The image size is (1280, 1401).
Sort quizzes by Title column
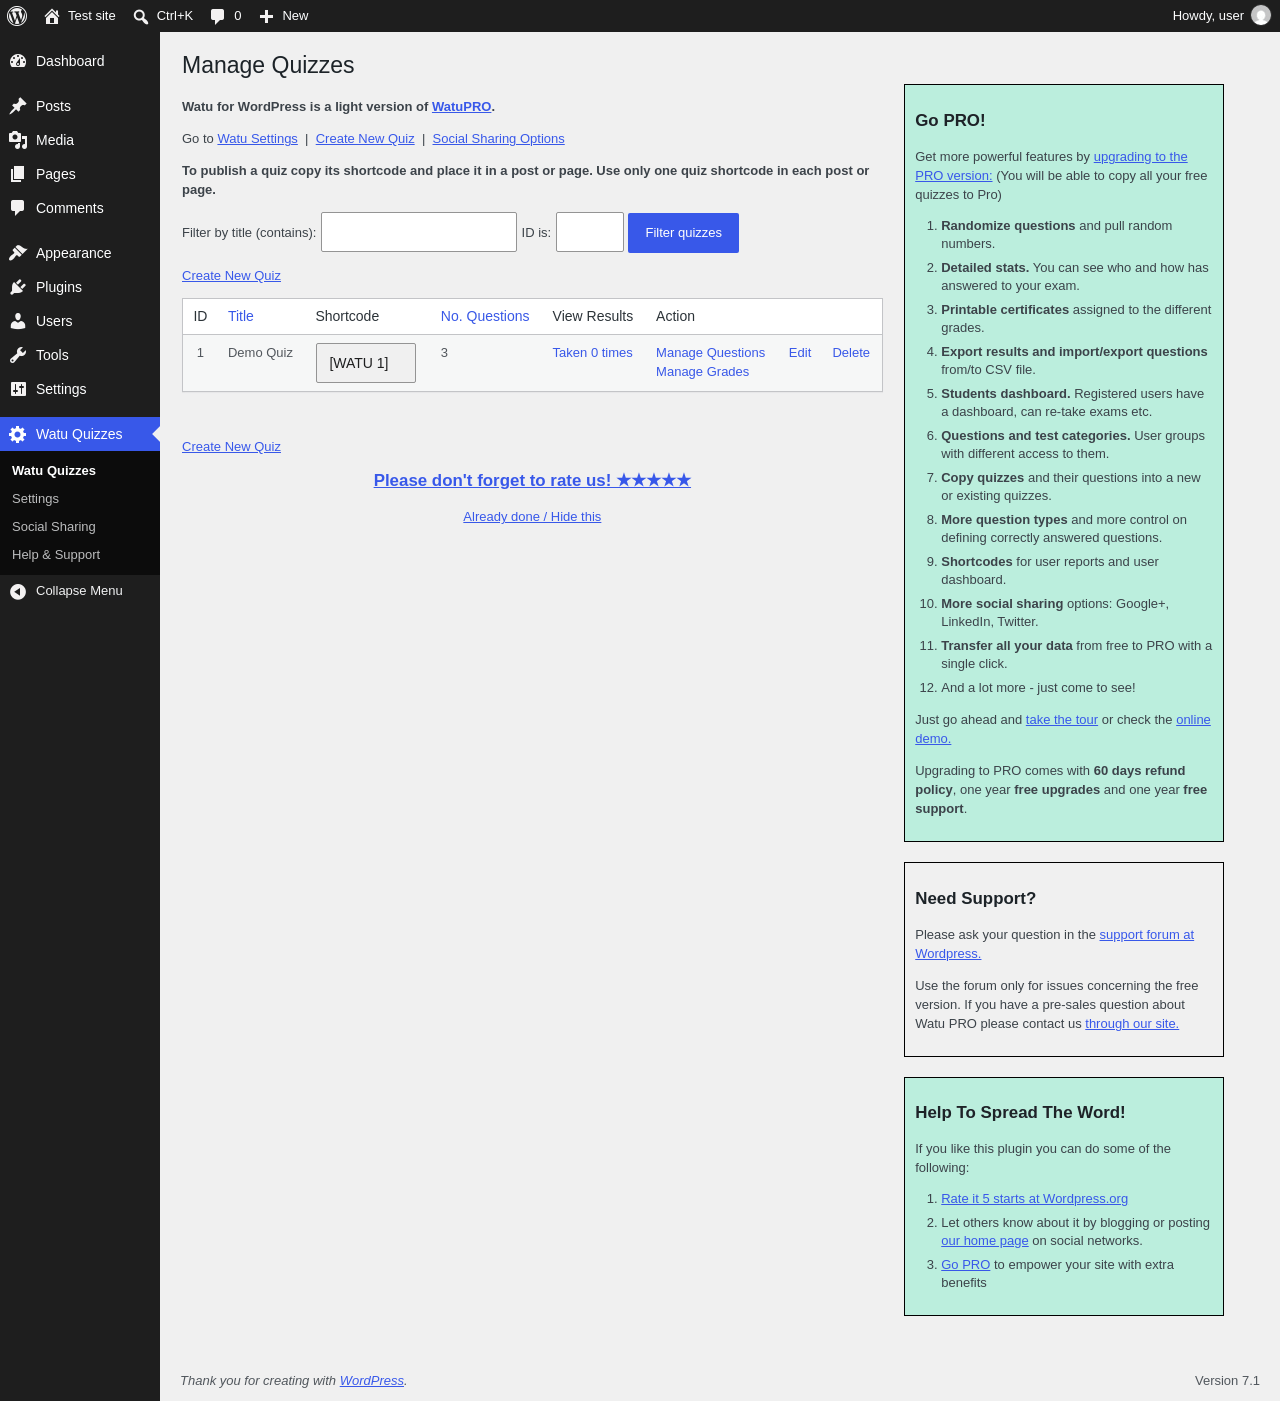(x=241, y=316)
